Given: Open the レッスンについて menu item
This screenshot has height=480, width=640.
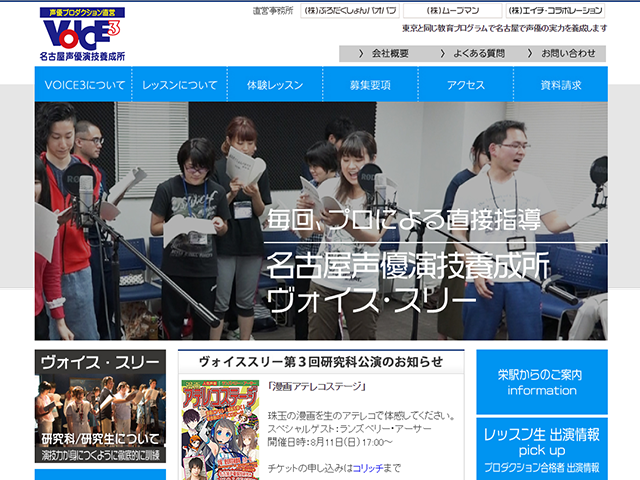Looking at the screenshot, I should [x=179, y=85].
